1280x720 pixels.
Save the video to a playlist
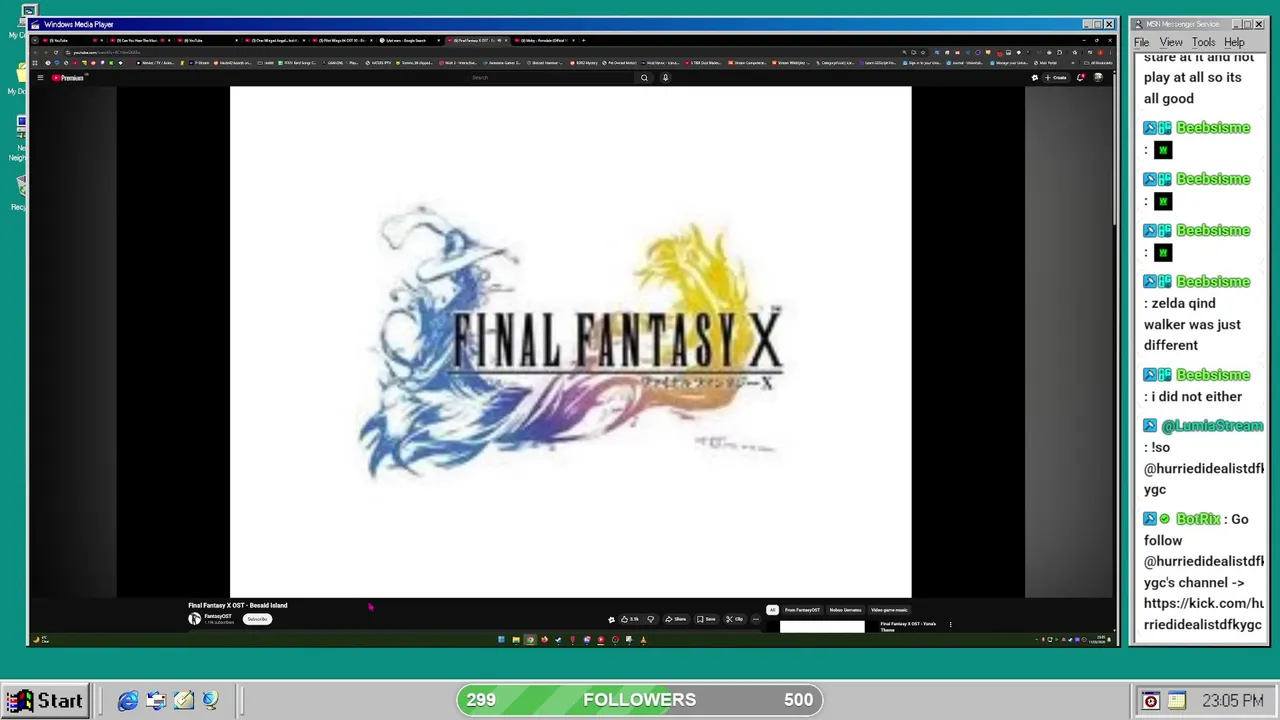[x=706, y=619]
